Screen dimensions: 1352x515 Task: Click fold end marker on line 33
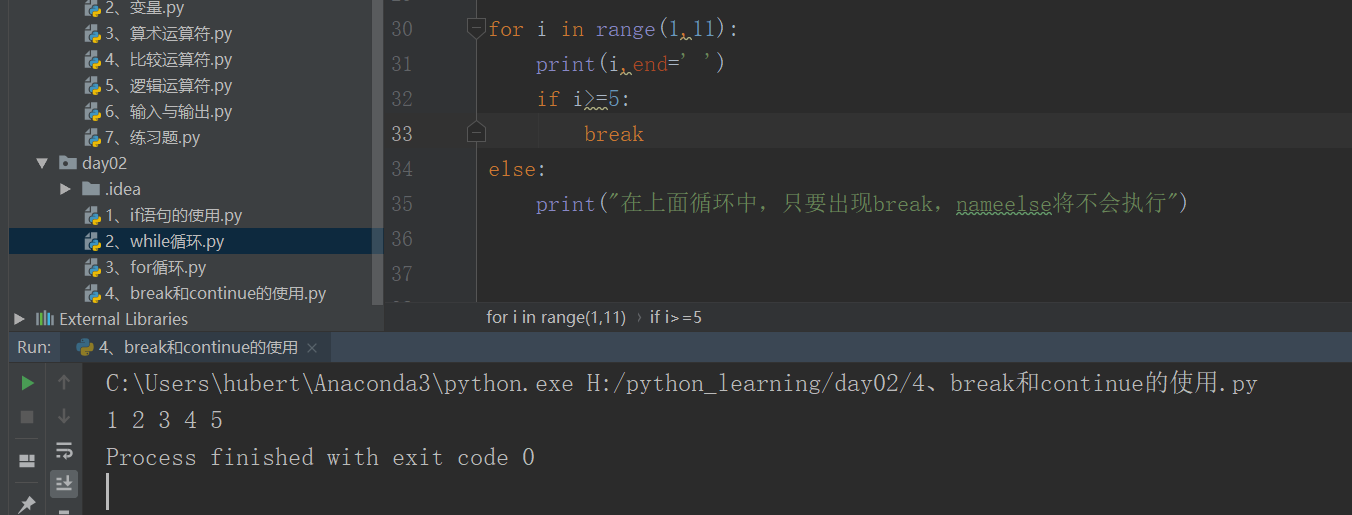[476, 133]
